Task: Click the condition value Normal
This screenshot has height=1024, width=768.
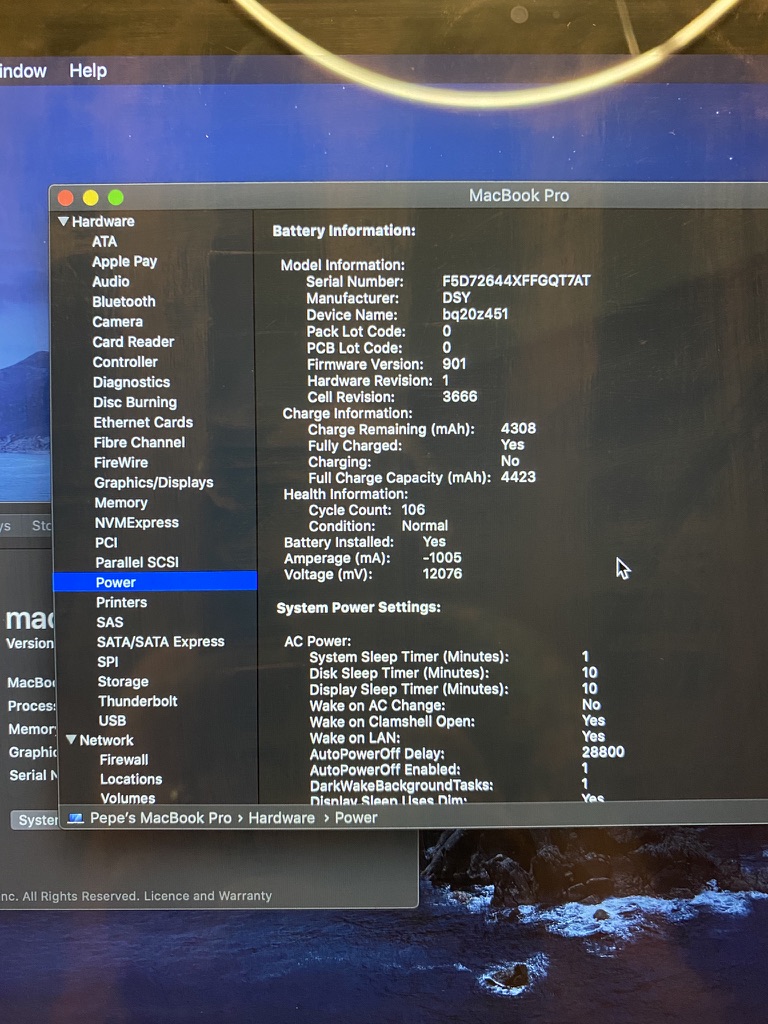Action: (x=425, y=526)
